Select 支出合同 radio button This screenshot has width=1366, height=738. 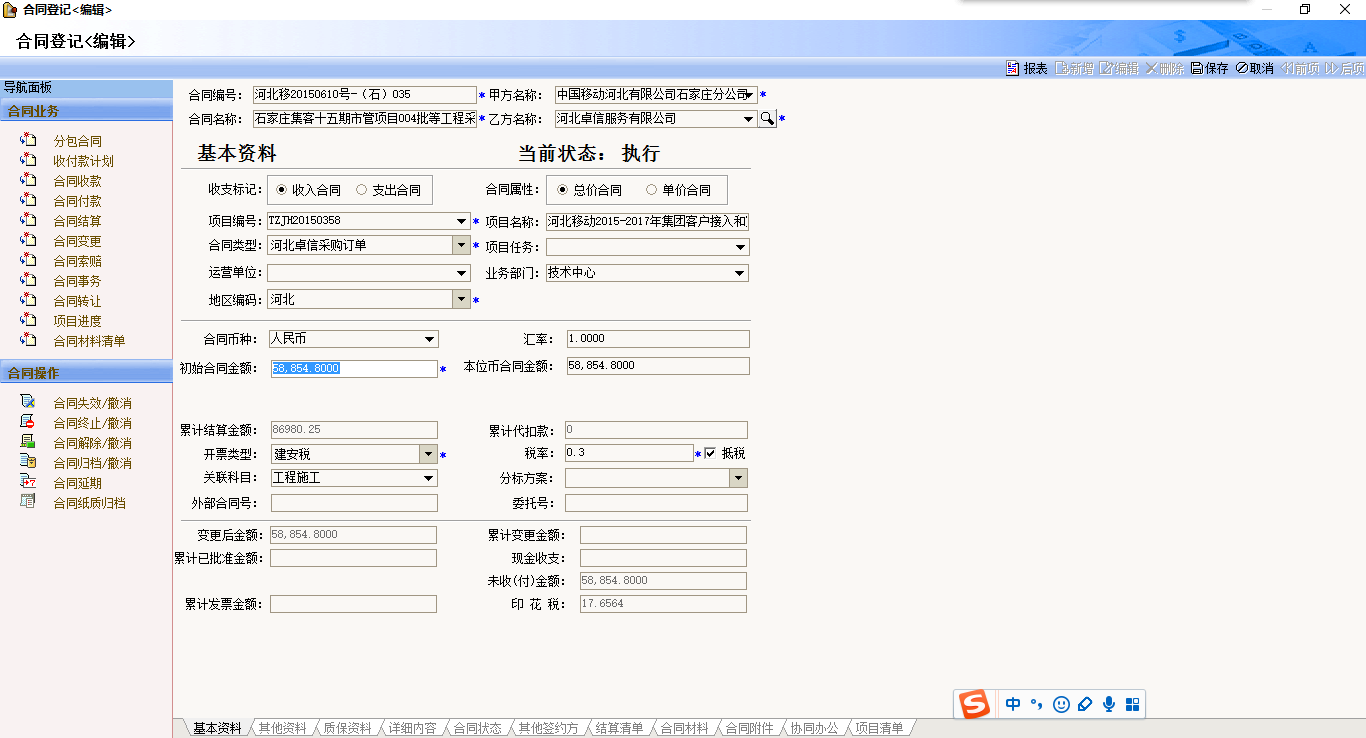coord(362,190)
